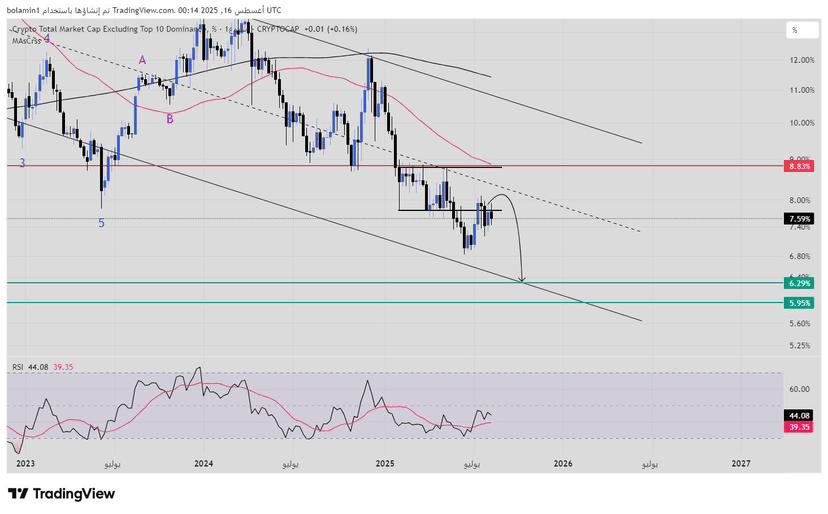
Task: Click the يوليو label after 2026
Action: 650,464
